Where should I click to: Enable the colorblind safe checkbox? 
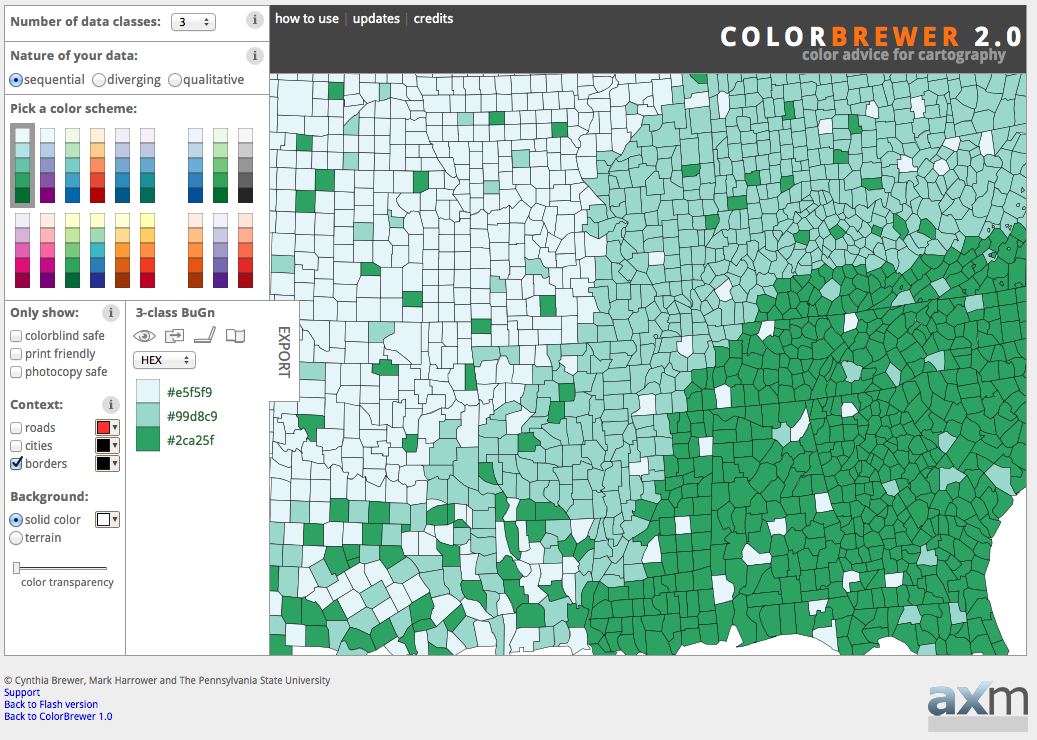pyautogui.click(x=16, y=336)
